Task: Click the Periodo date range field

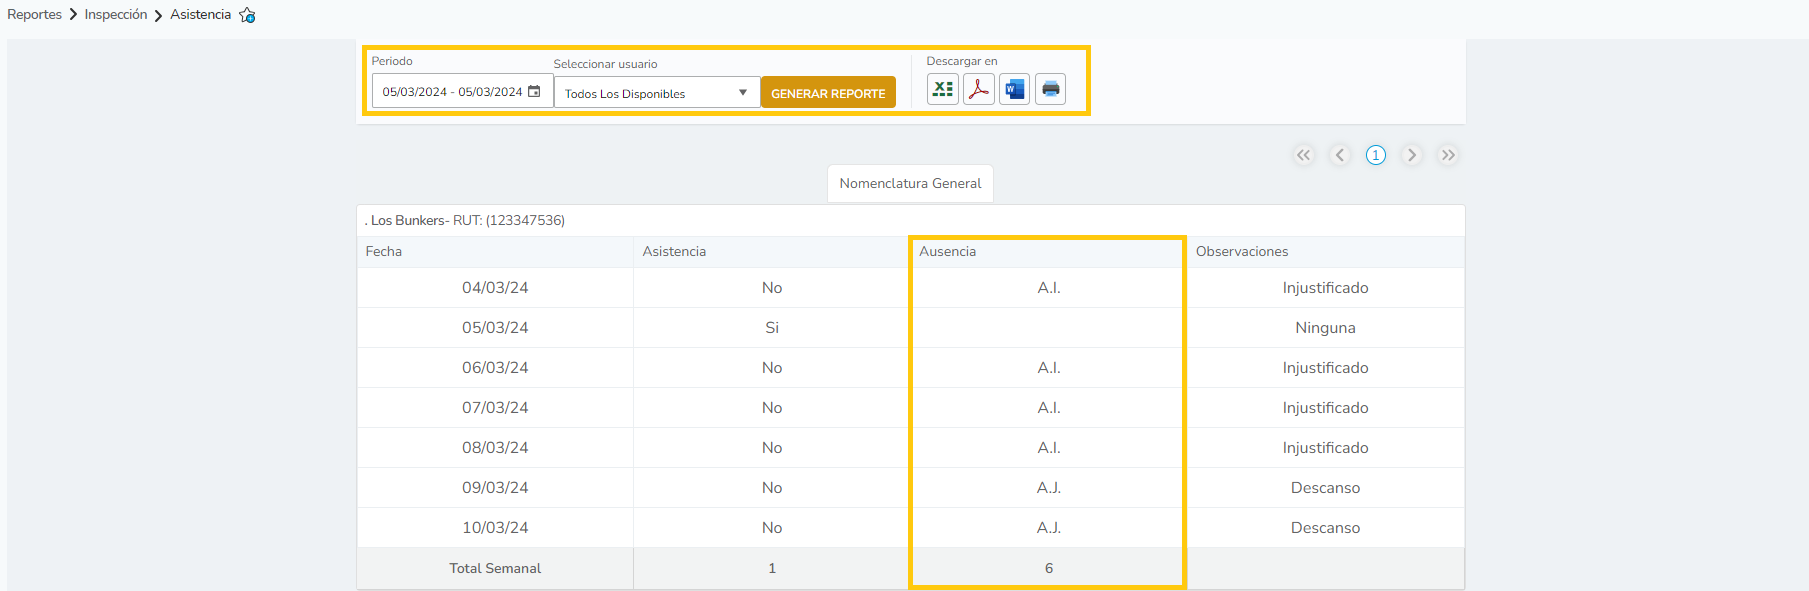Action: click(x=452, y=92)
